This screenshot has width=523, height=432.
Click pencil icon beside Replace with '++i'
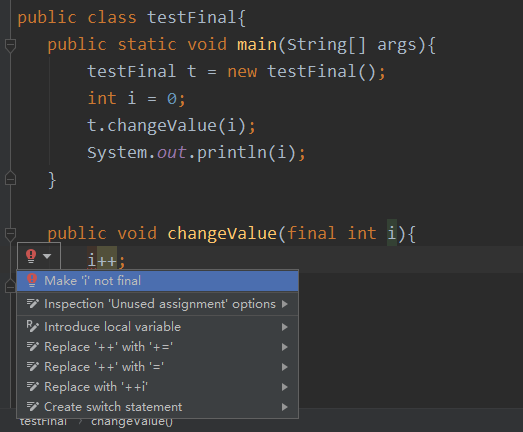(x=33, y=387)
